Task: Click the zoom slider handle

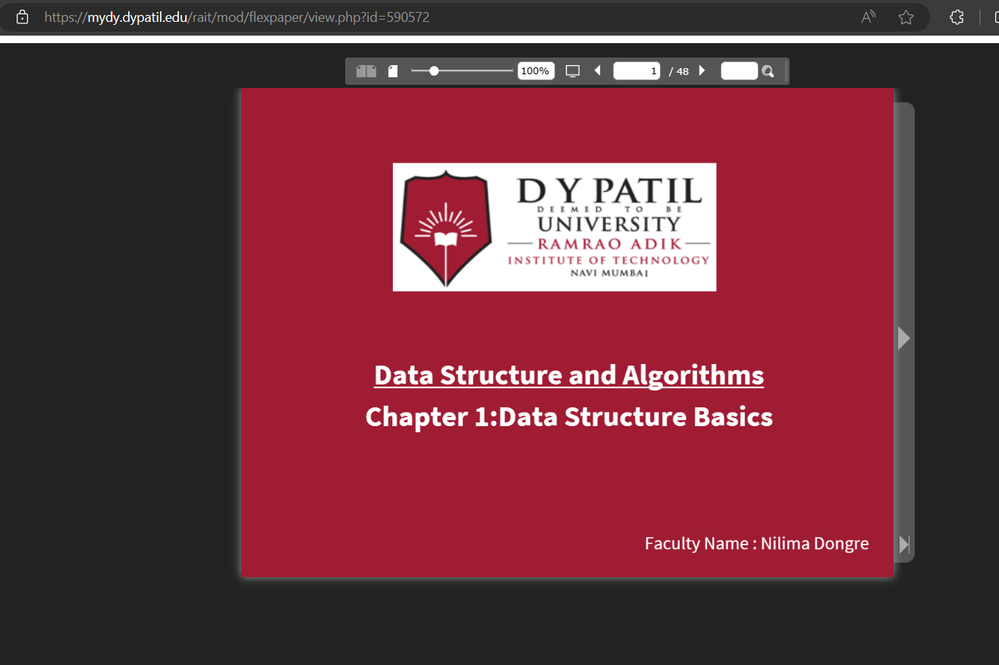Action: pyautogui.click(x=434, y=71)
